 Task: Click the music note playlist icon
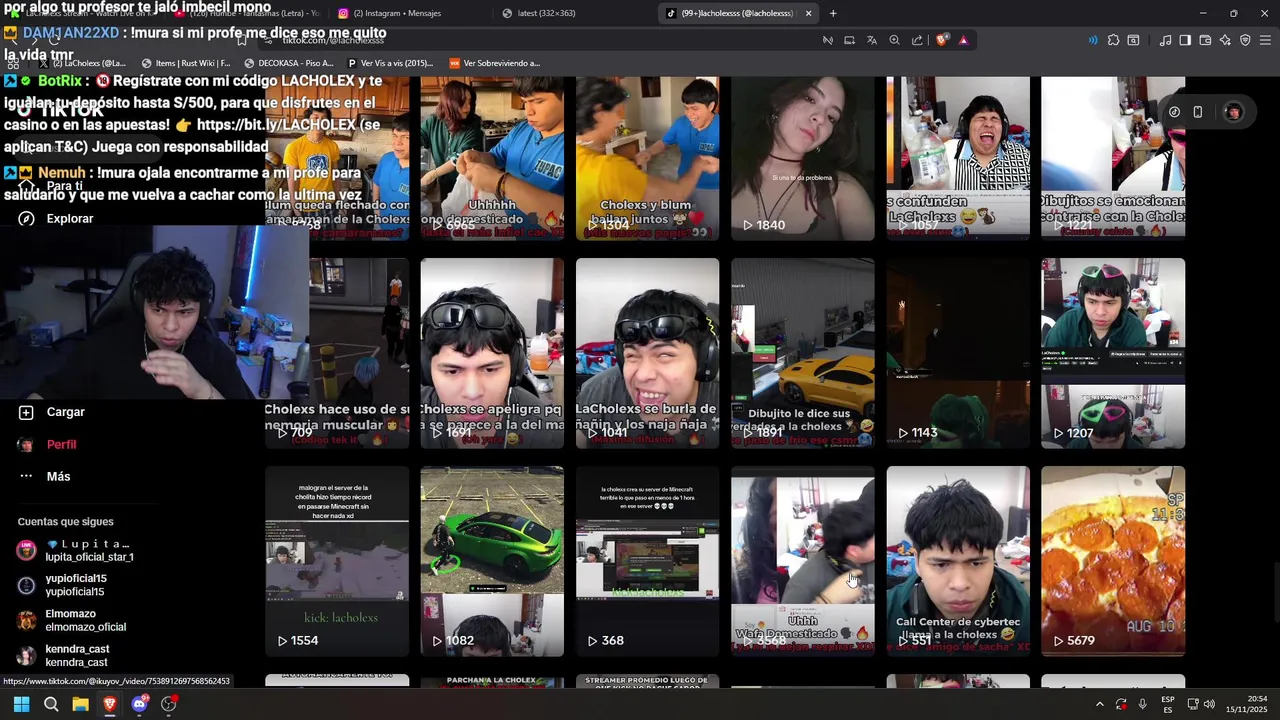pos(1165,40)
